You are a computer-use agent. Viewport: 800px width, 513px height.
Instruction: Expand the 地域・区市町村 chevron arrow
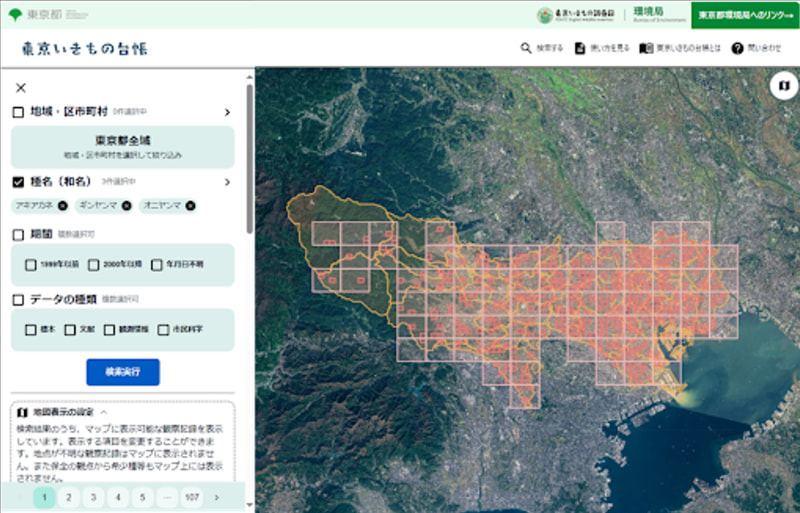point(227,112)
